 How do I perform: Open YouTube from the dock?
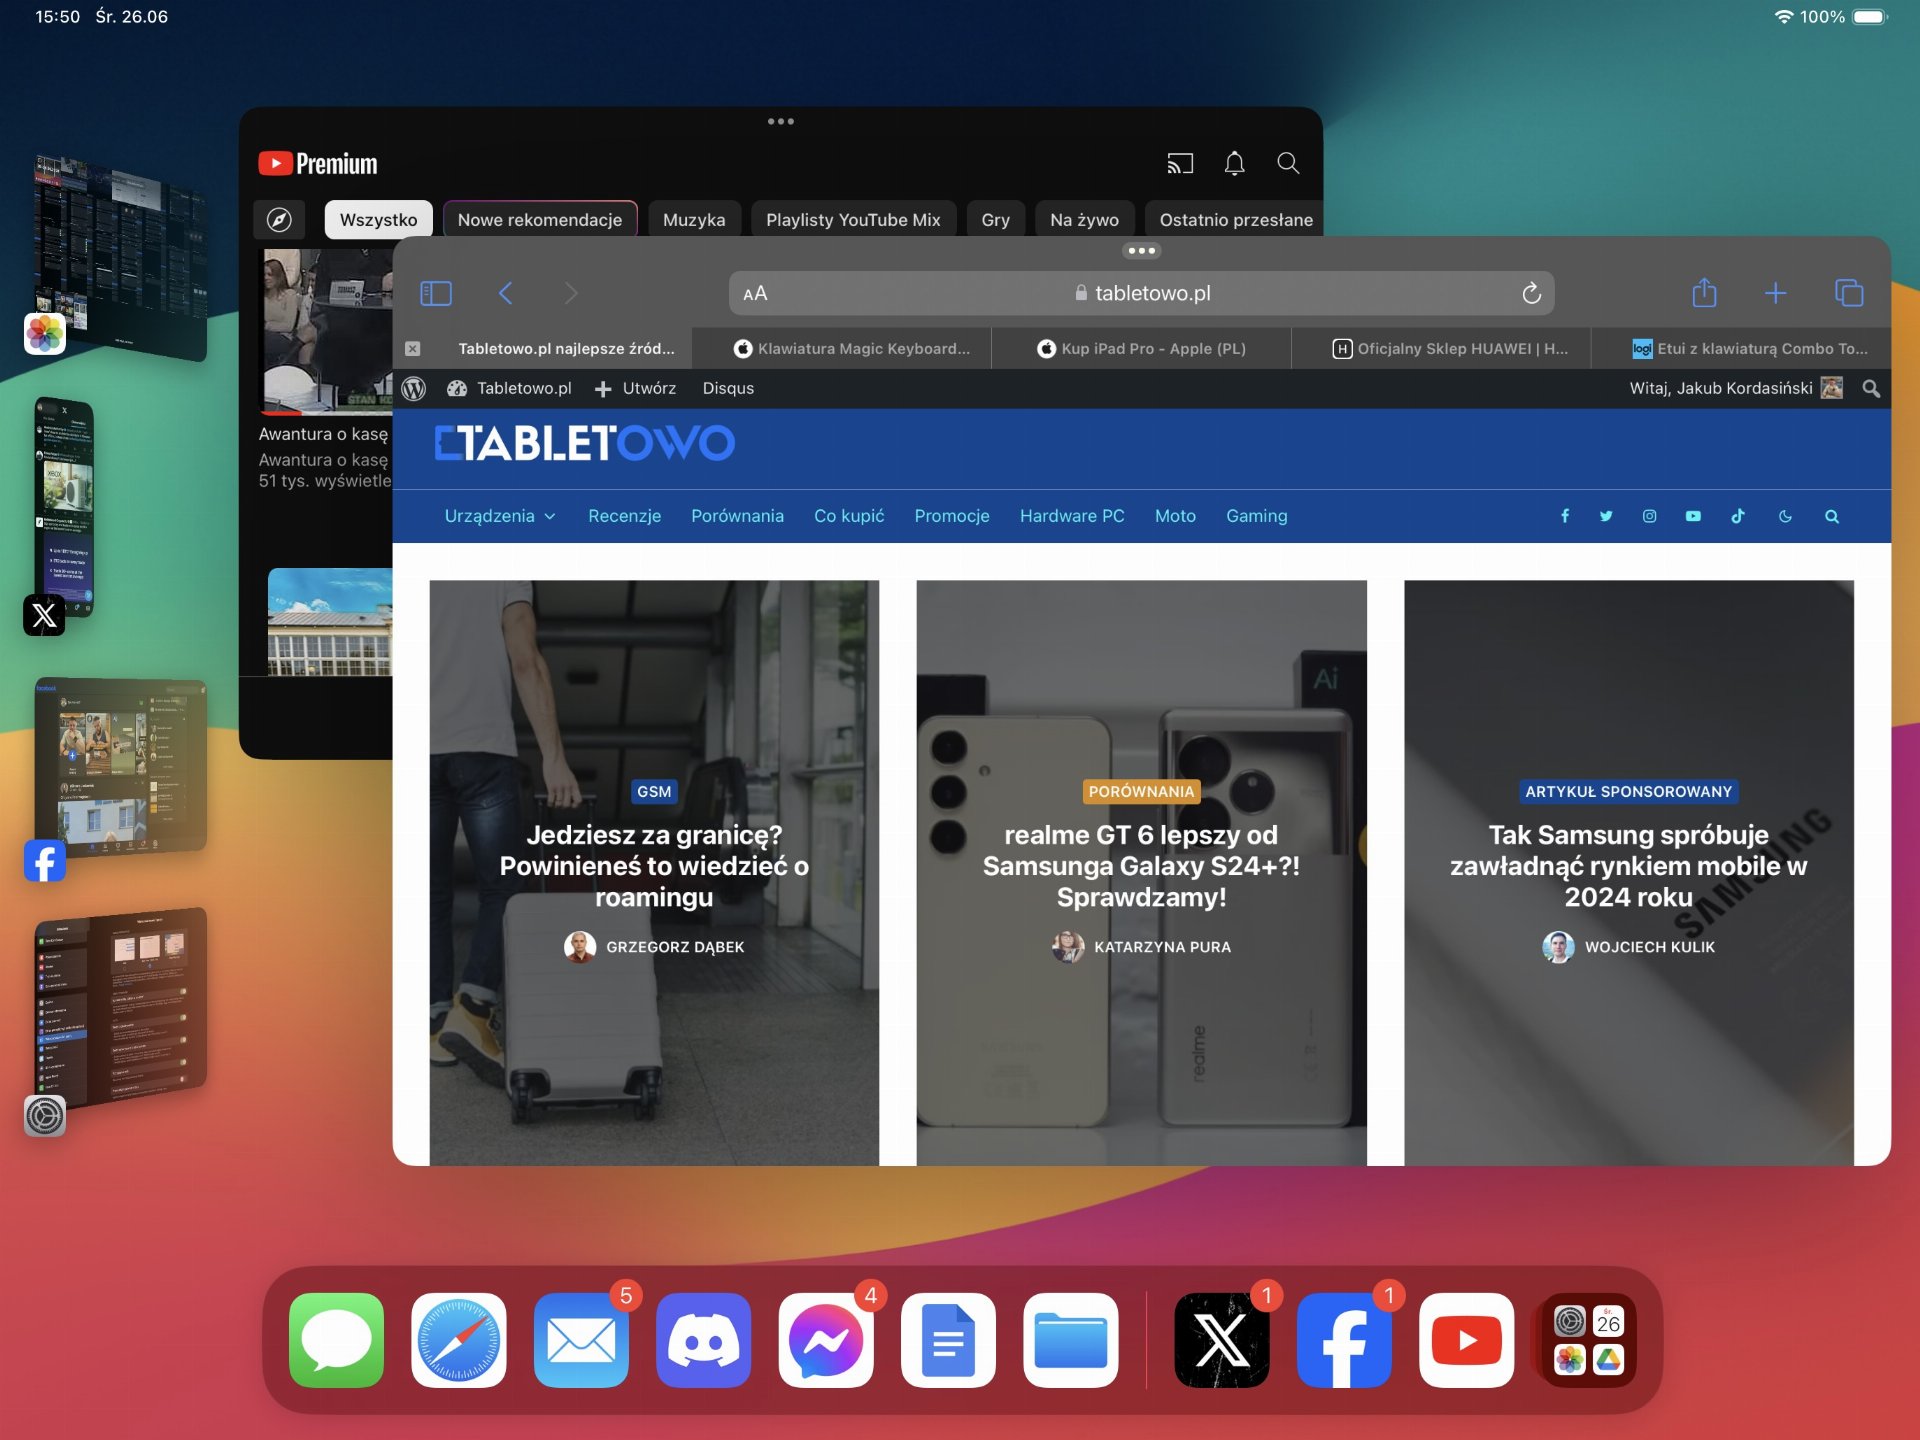point(1467,1341)
